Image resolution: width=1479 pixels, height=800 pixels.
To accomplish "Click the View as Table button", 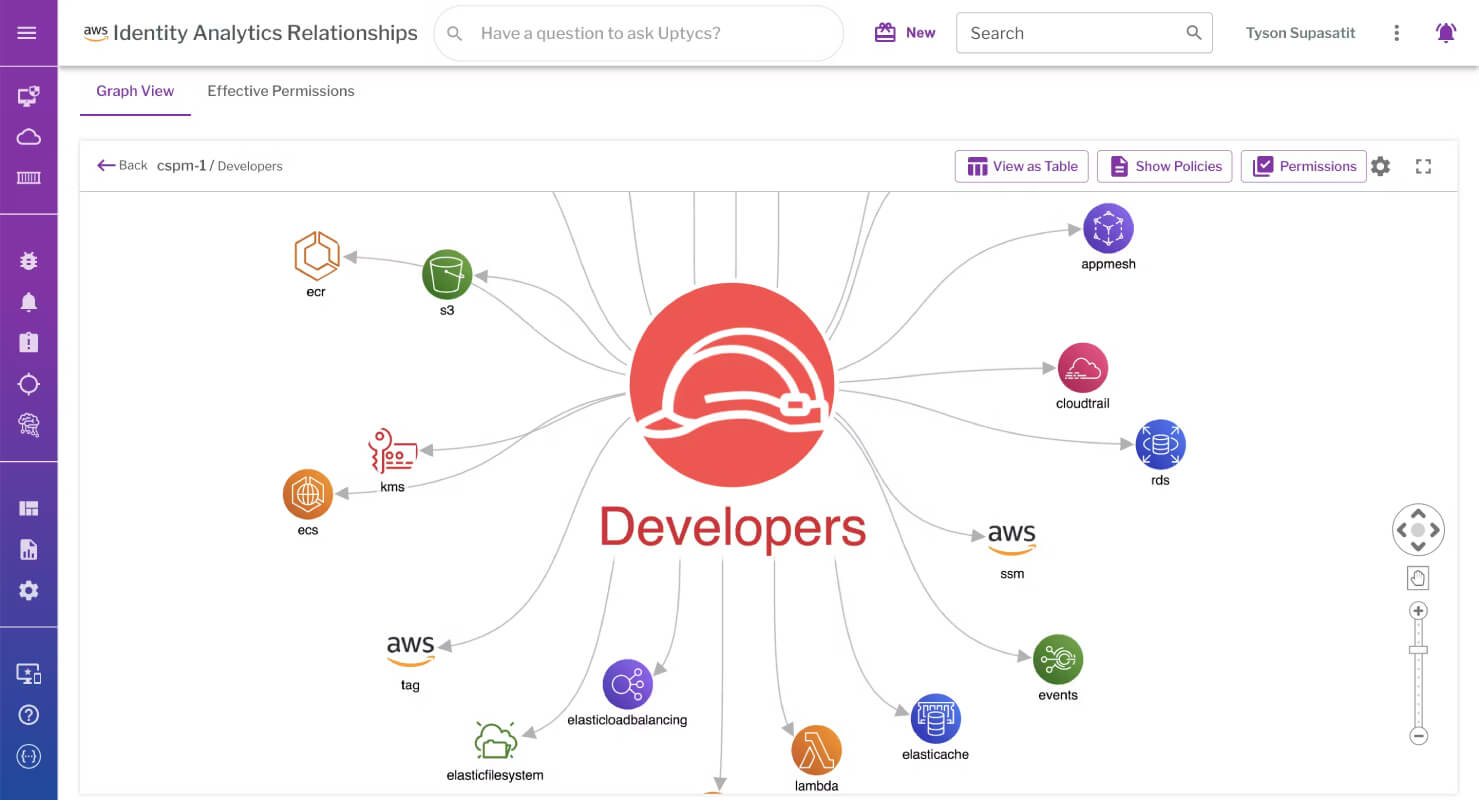I will (x=1021, y=166).
